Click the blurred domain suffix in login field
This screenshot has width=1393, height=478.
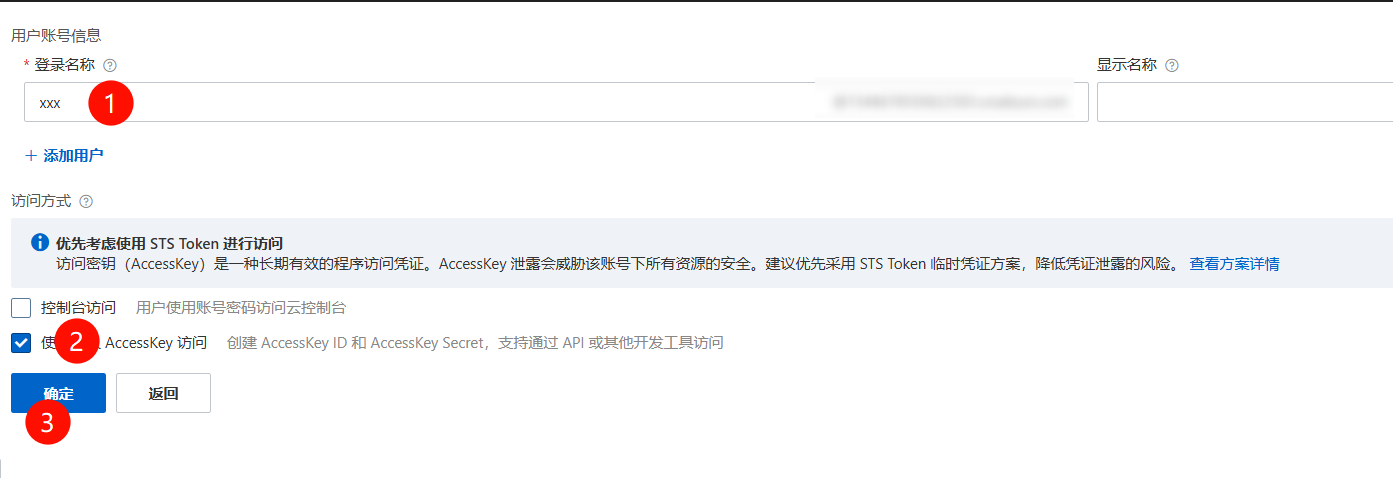pyautogui.click(x=950, y=102)
